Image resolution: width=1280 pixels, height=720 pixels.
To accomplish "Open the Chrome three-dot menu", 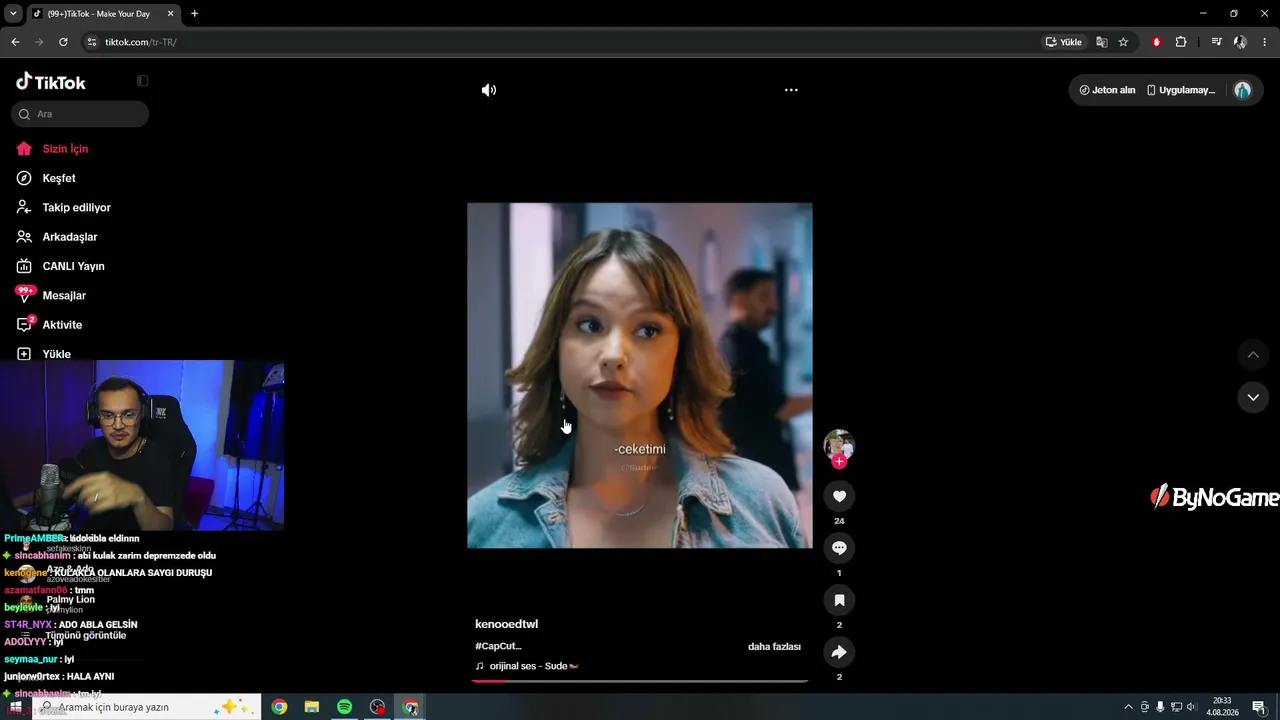I will coord(1265,42).
